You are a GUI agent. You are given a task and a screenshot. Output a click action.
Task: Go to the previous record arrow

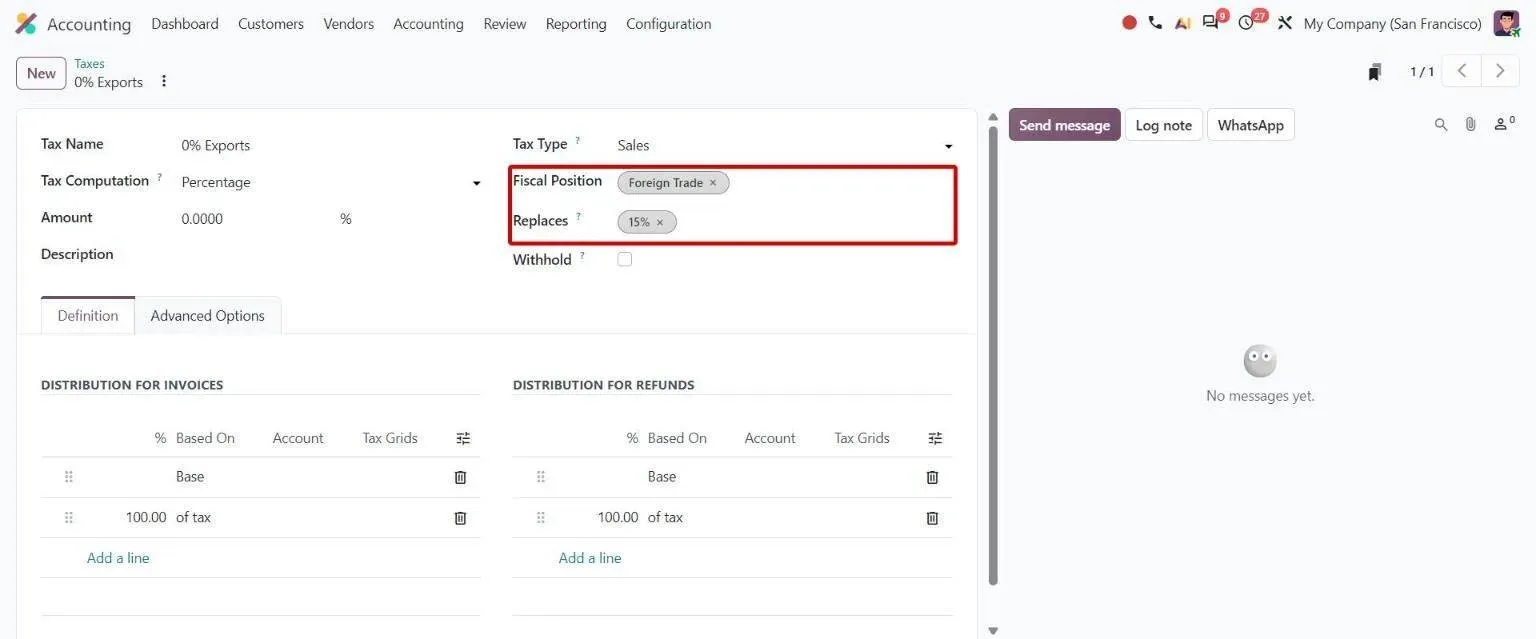click(1462, 71)
